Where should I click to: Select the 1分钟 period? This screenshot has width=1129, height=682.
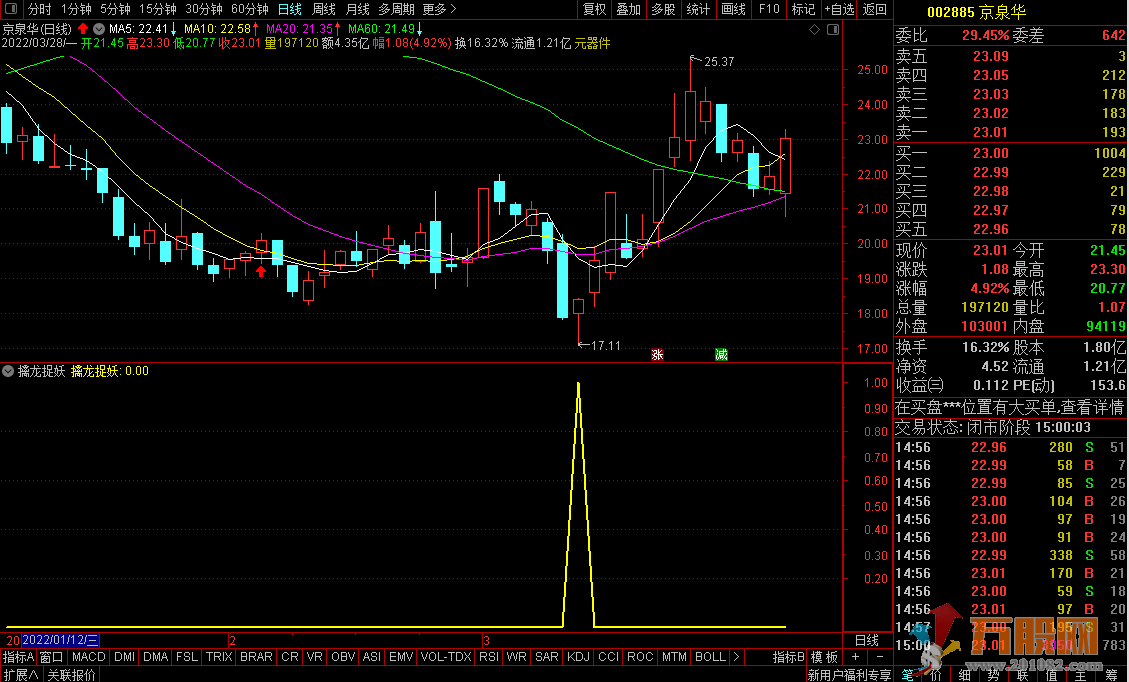coord(76,9)
